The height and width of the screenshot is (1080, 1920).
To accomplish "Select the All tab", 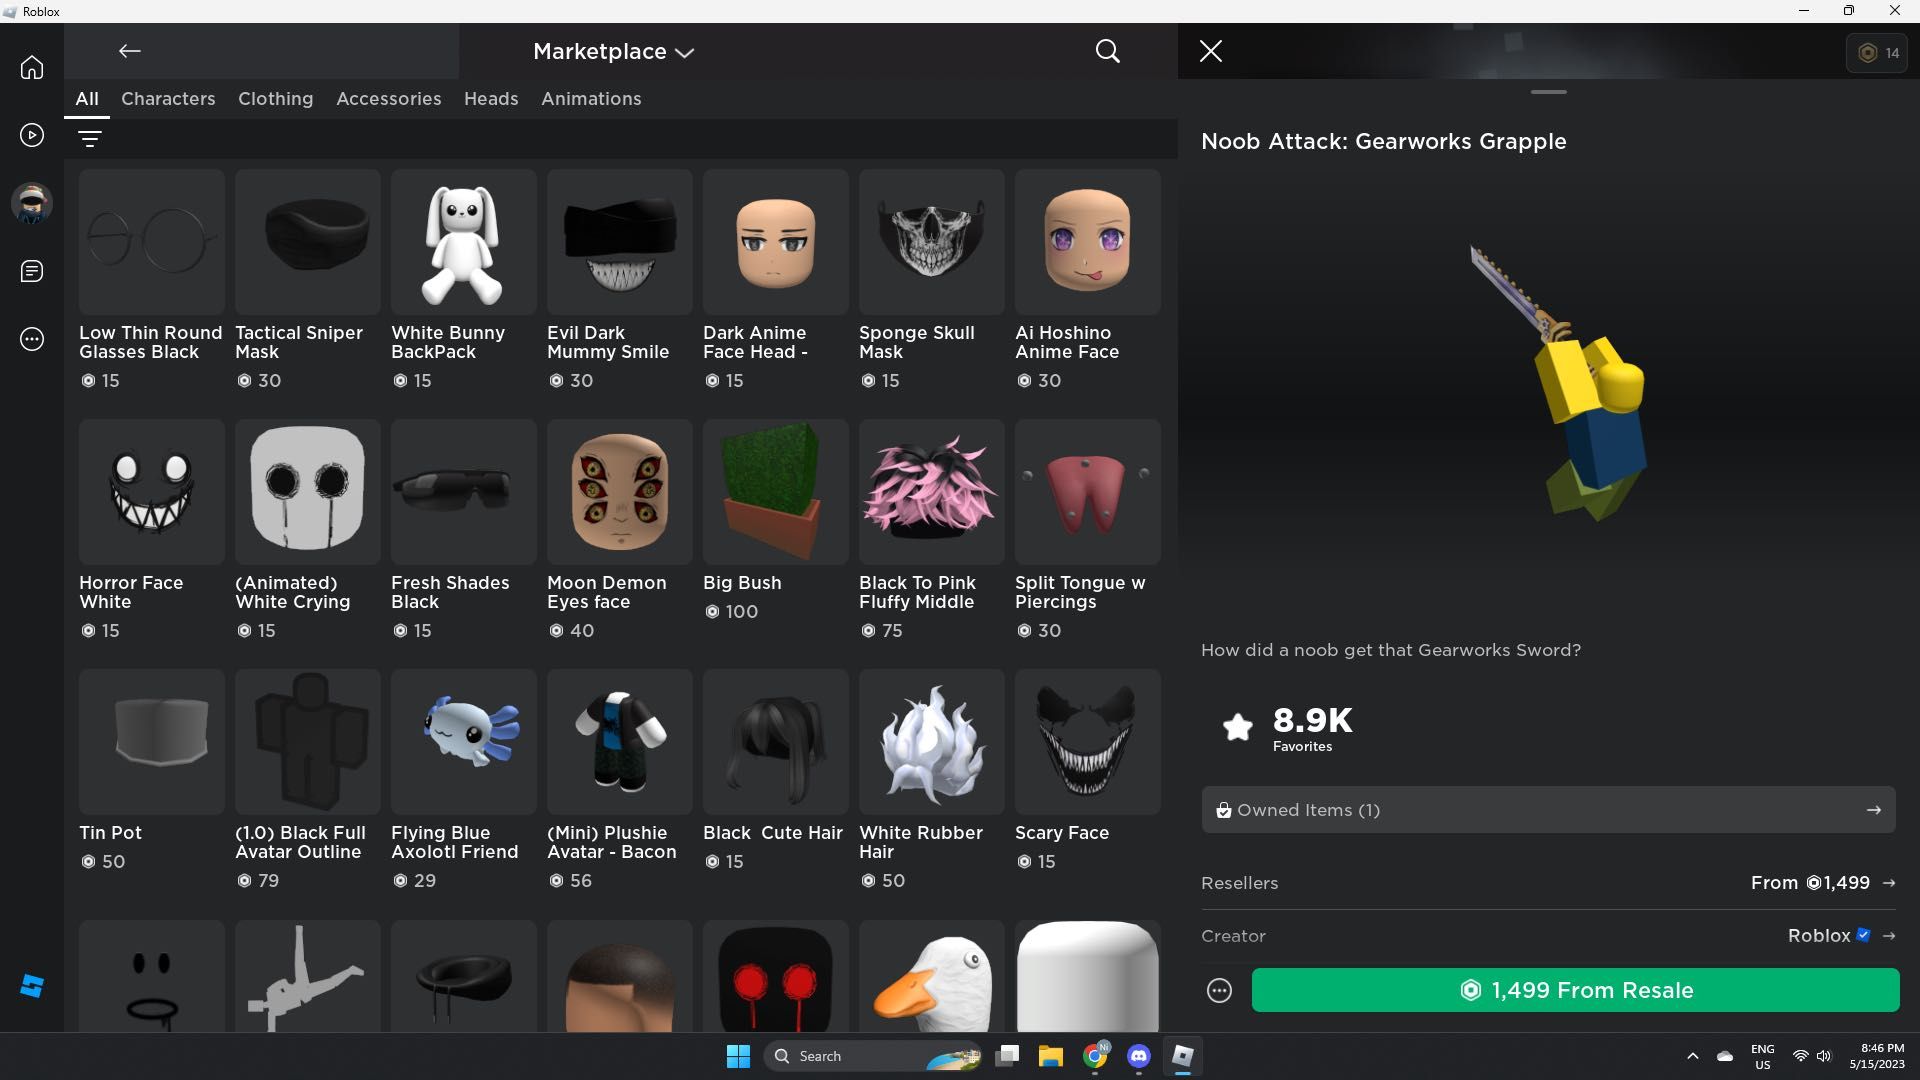I will pyautogui.click(x=87, y=99).
